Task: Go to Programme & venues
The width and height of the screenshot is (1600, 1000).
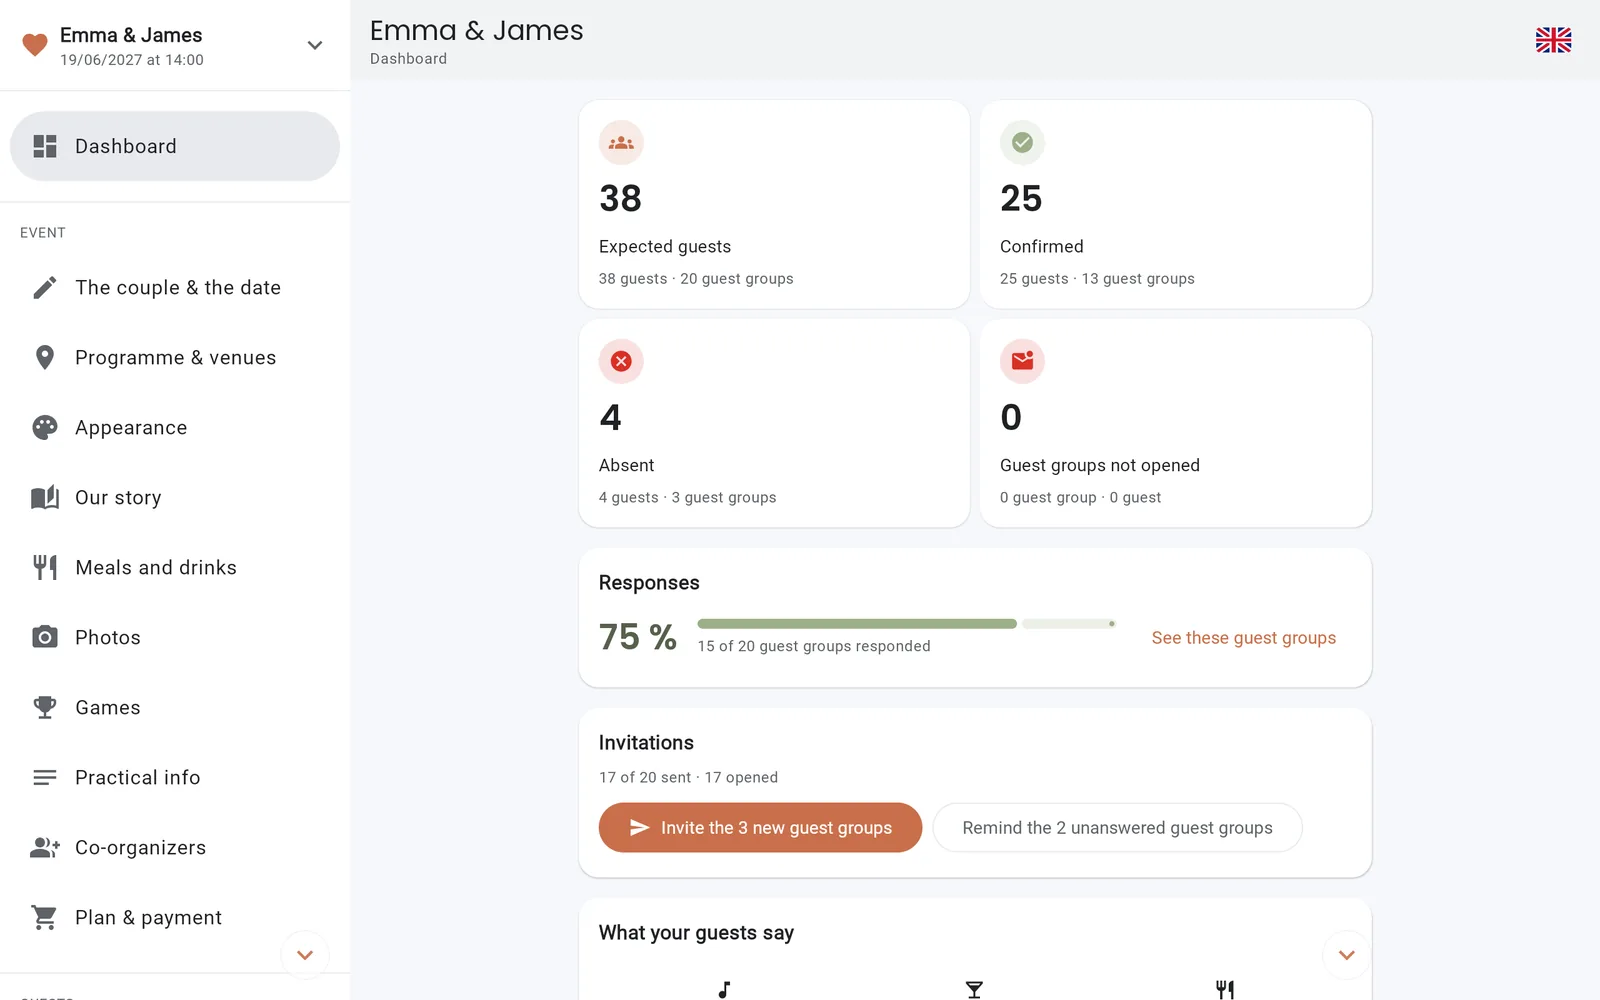Action: 175,358
